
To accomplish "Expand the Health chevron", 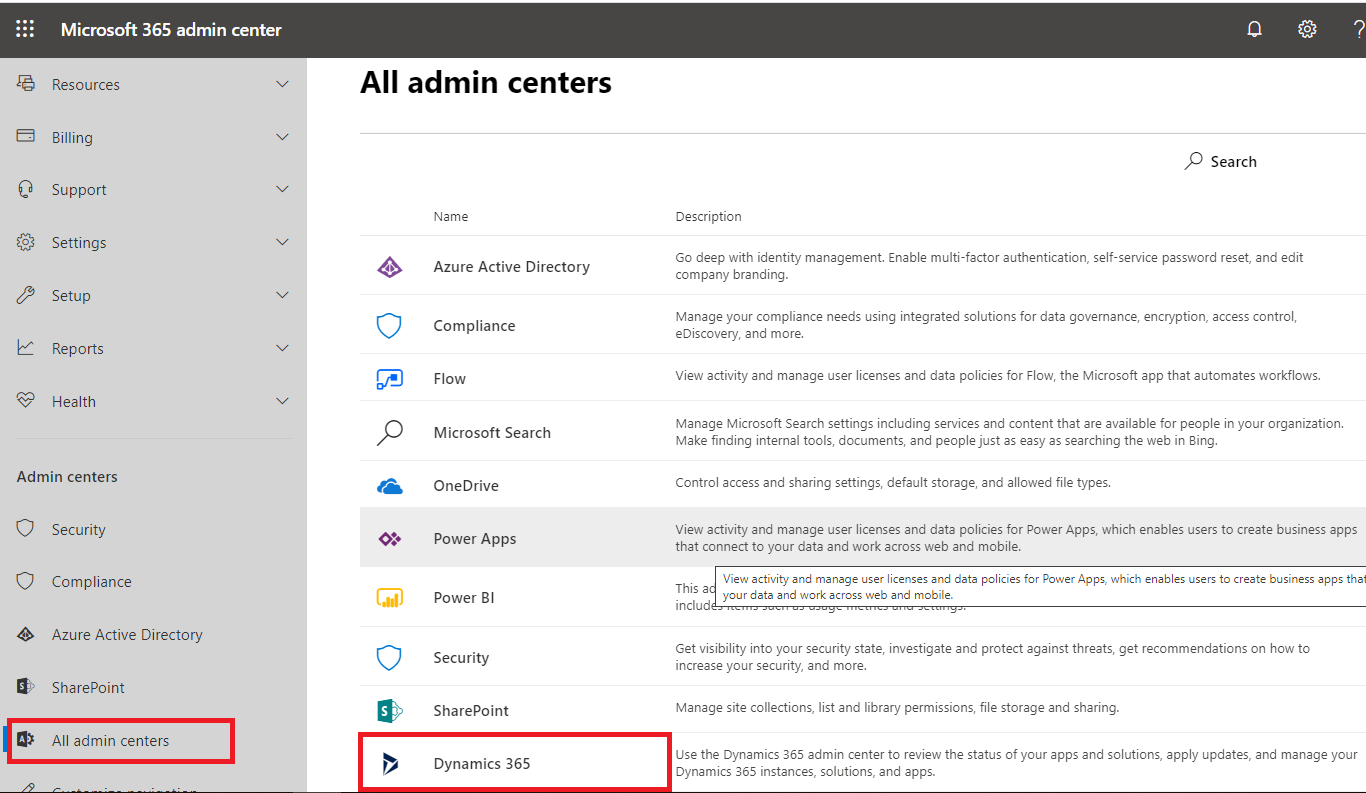I will coord(282,401).
